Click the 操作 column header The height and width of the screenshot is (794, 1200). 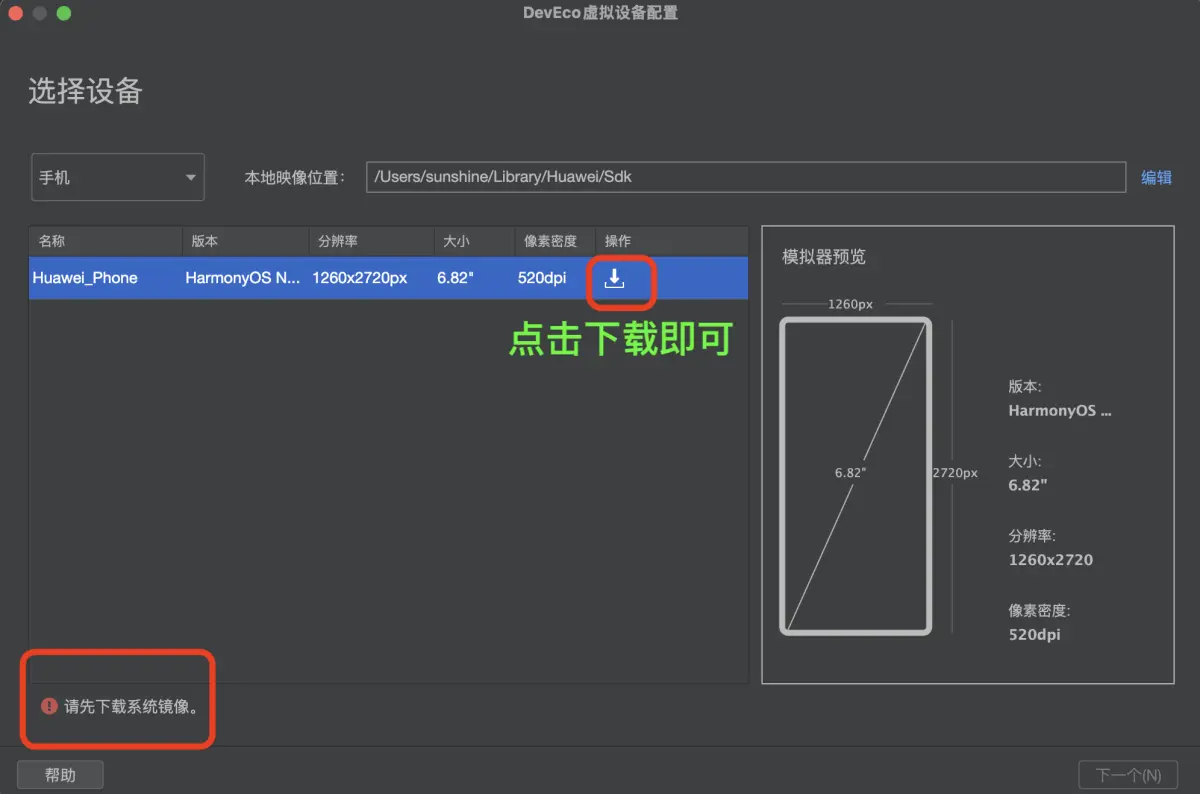pyautogui.click(x=671, y=241)
